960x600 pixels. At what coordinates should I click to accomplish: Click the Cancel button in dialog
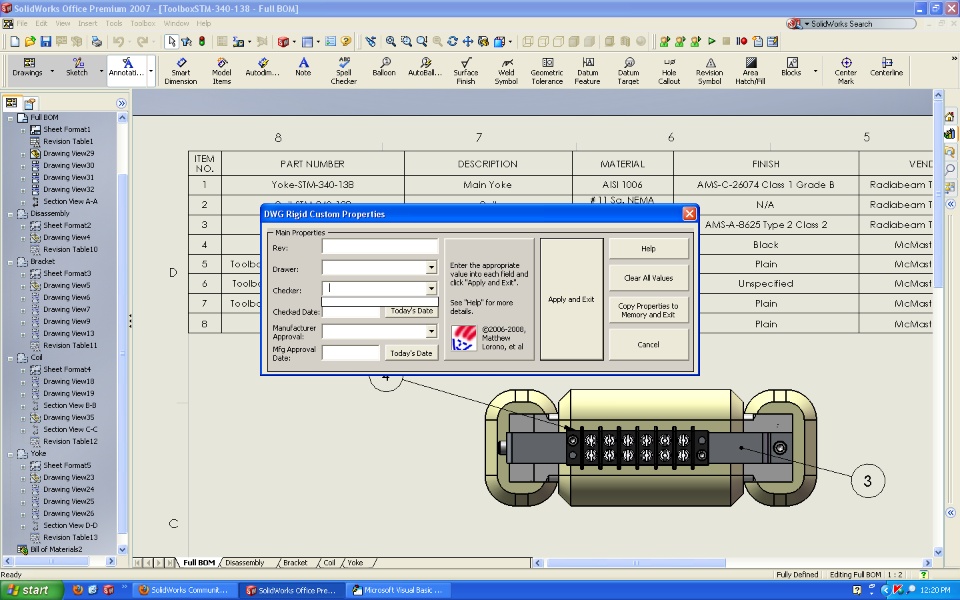[648, 345]
